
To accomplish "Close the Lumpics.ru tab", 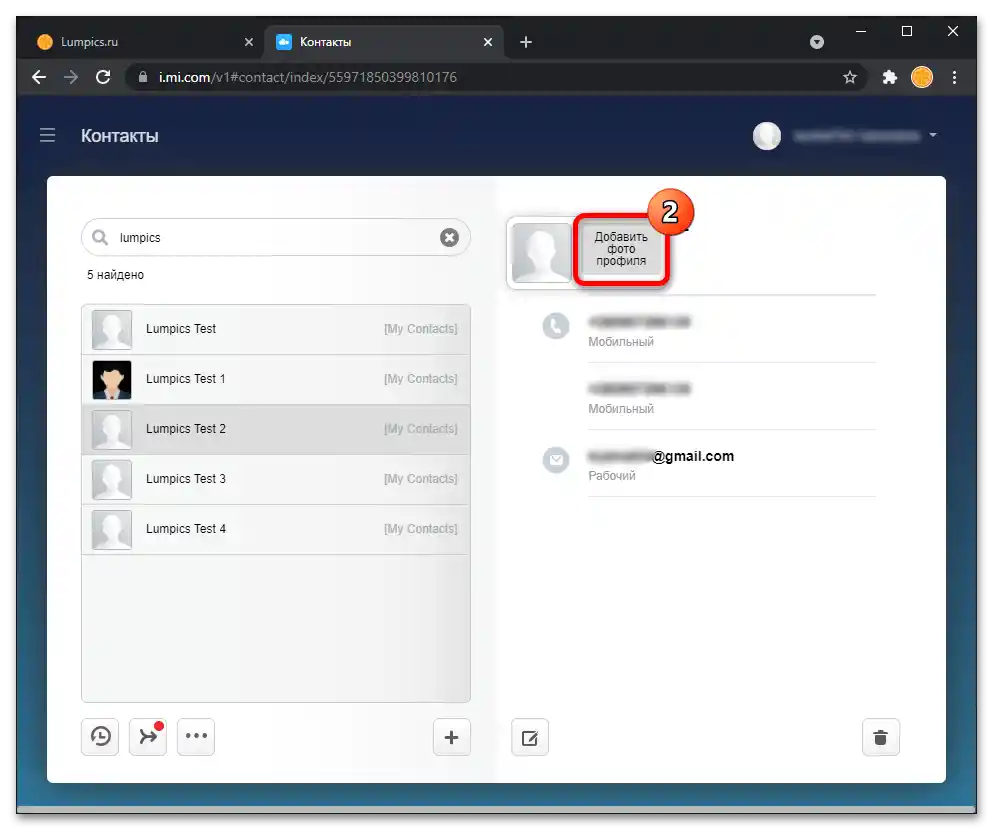I will point(248,42).
